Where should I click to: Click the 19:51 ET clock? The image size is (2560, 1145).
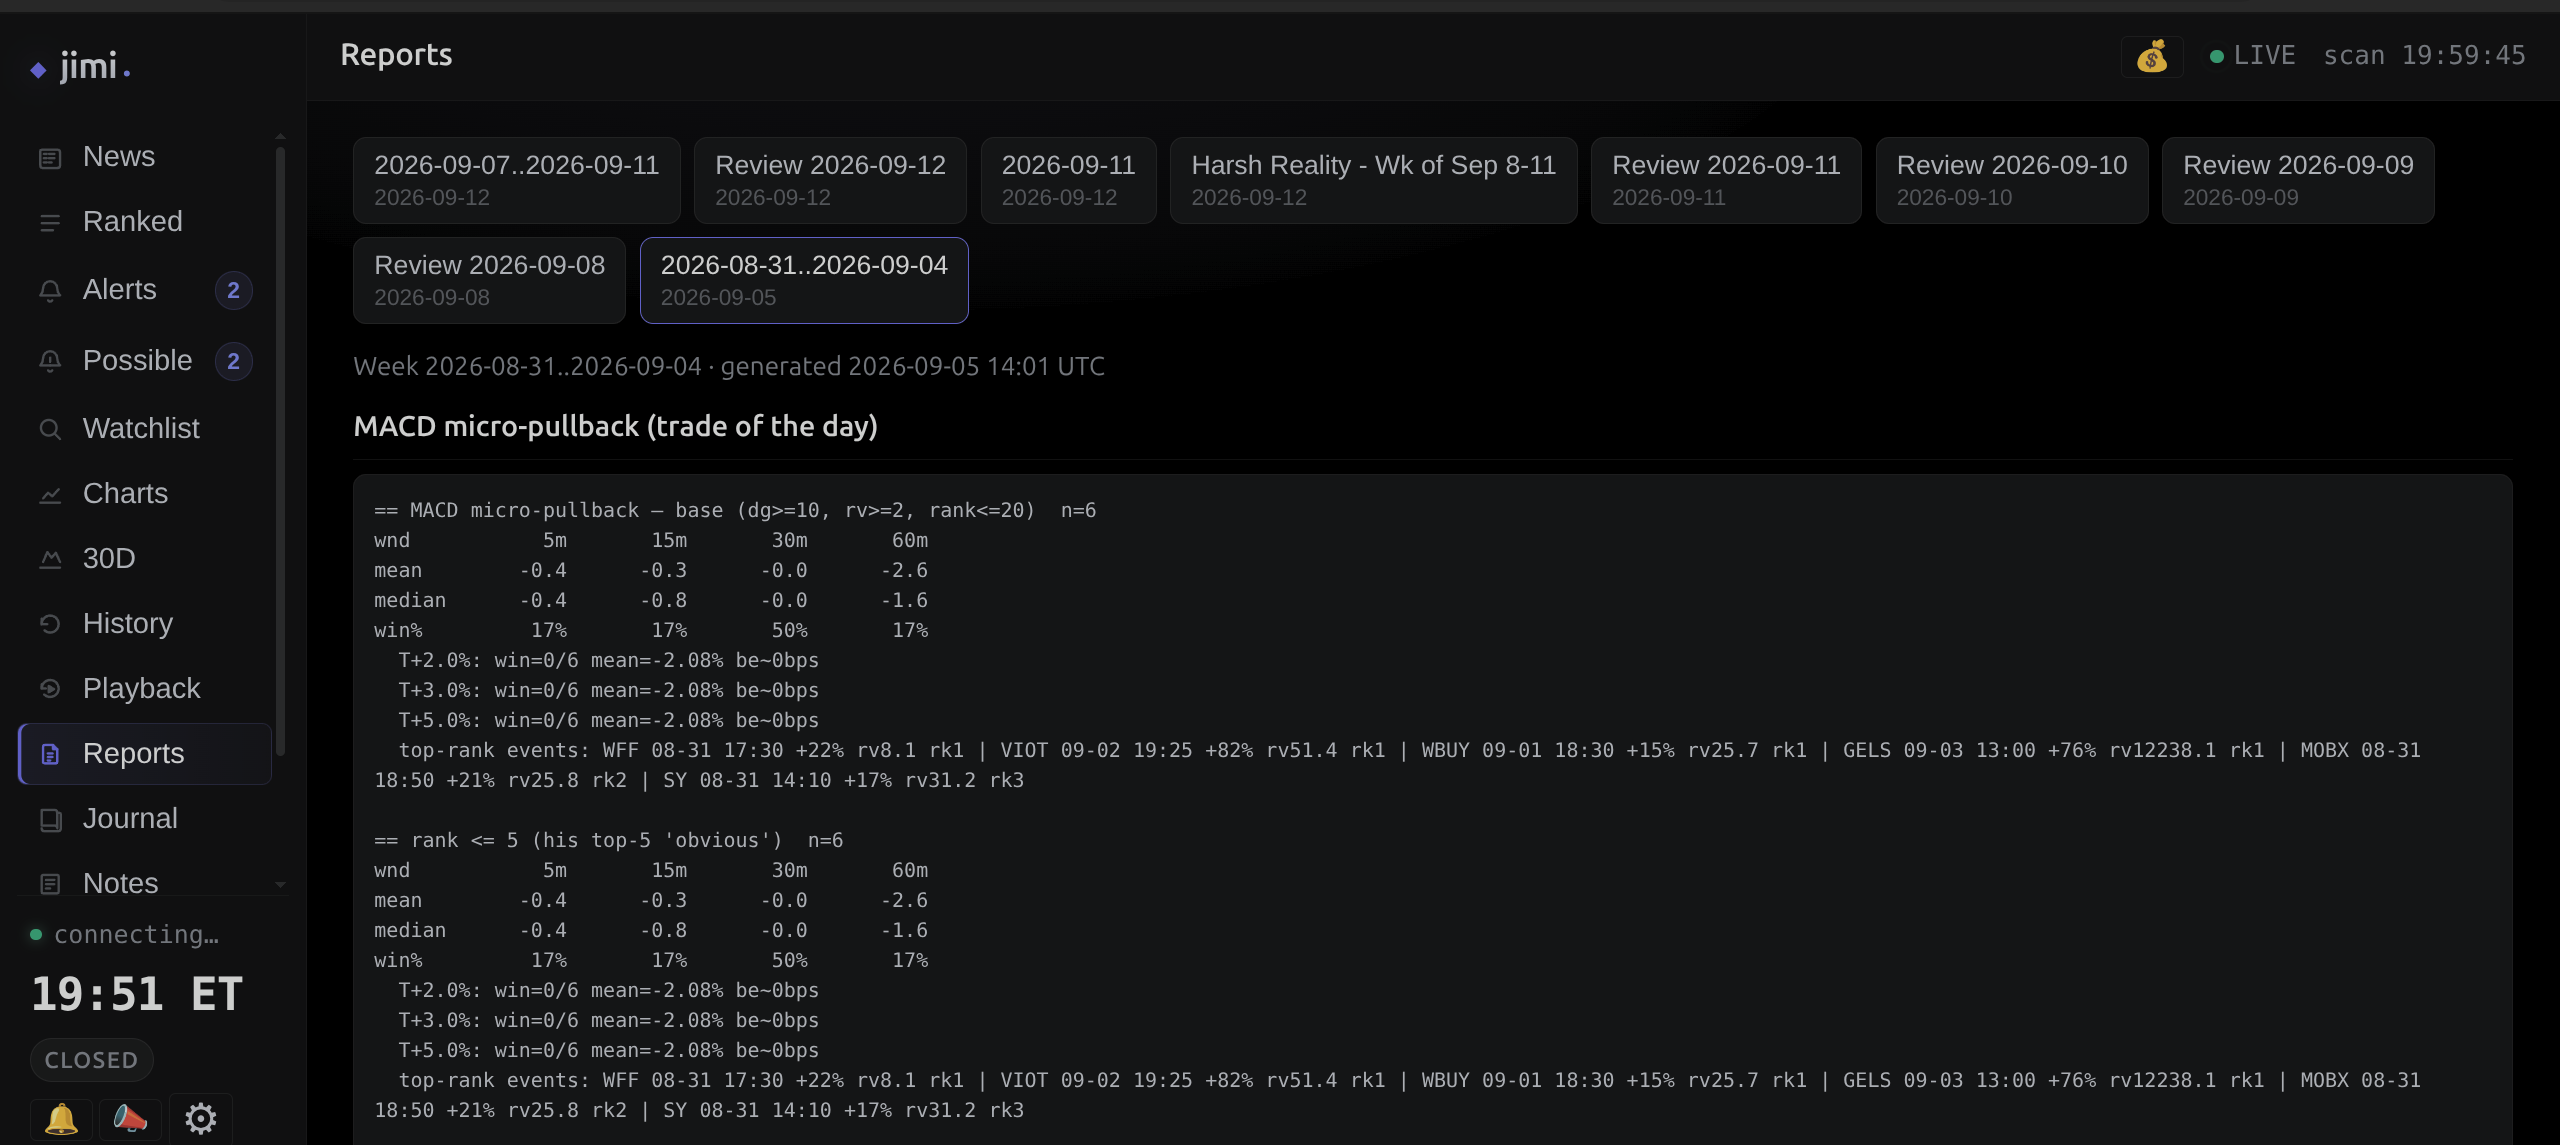coord(137,994)
